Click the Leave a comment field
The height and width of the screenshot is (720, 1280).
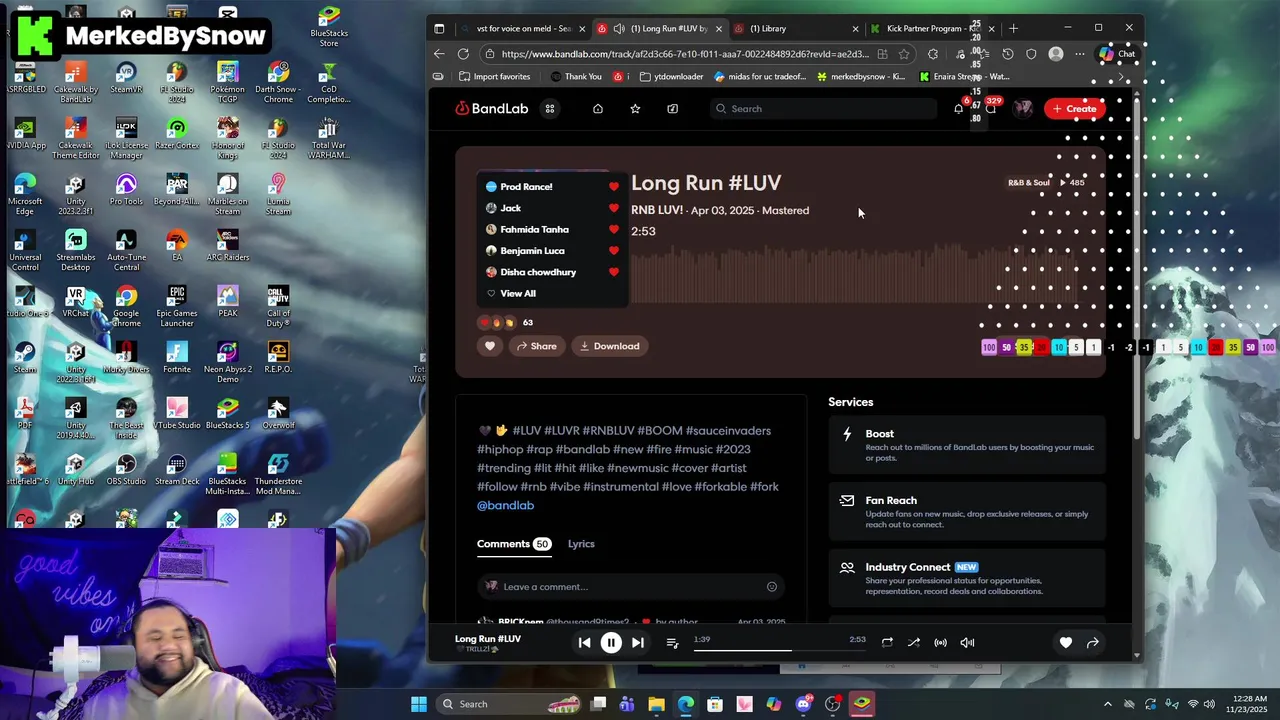(x=630, y=587)
